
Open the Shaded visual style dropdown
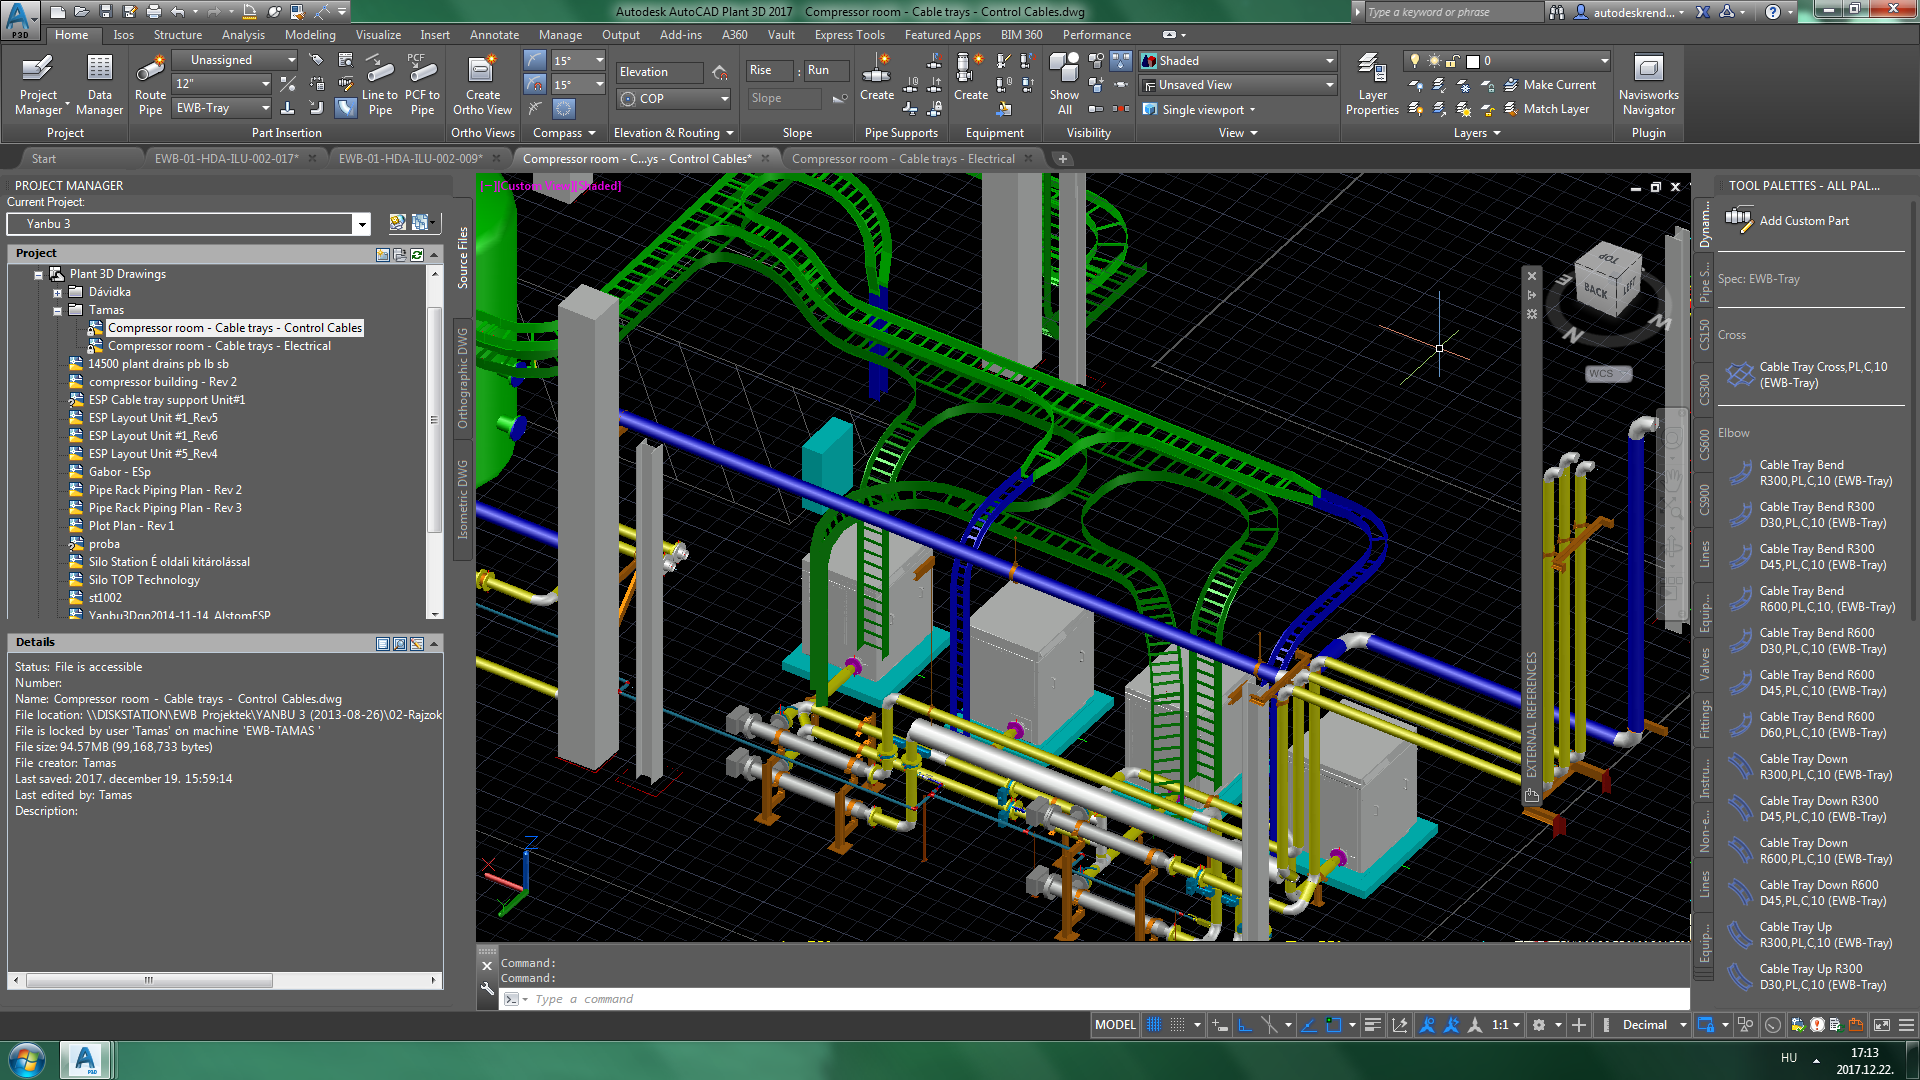pos(1329,61)
